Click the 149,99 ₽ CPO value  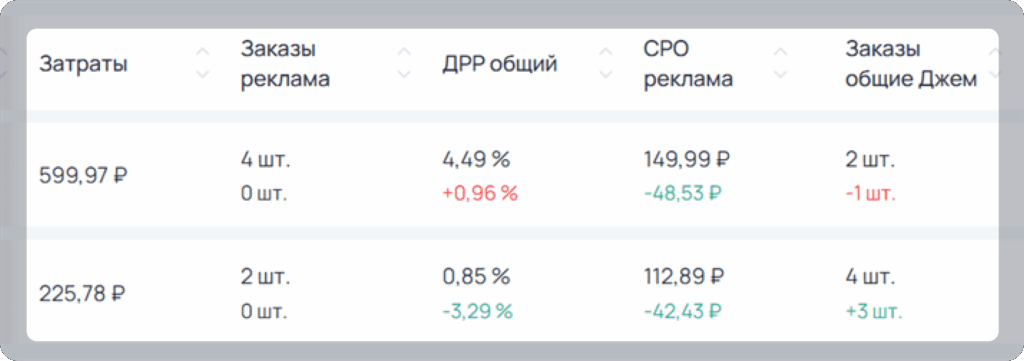pyautogui.click(x=687, y=159)
